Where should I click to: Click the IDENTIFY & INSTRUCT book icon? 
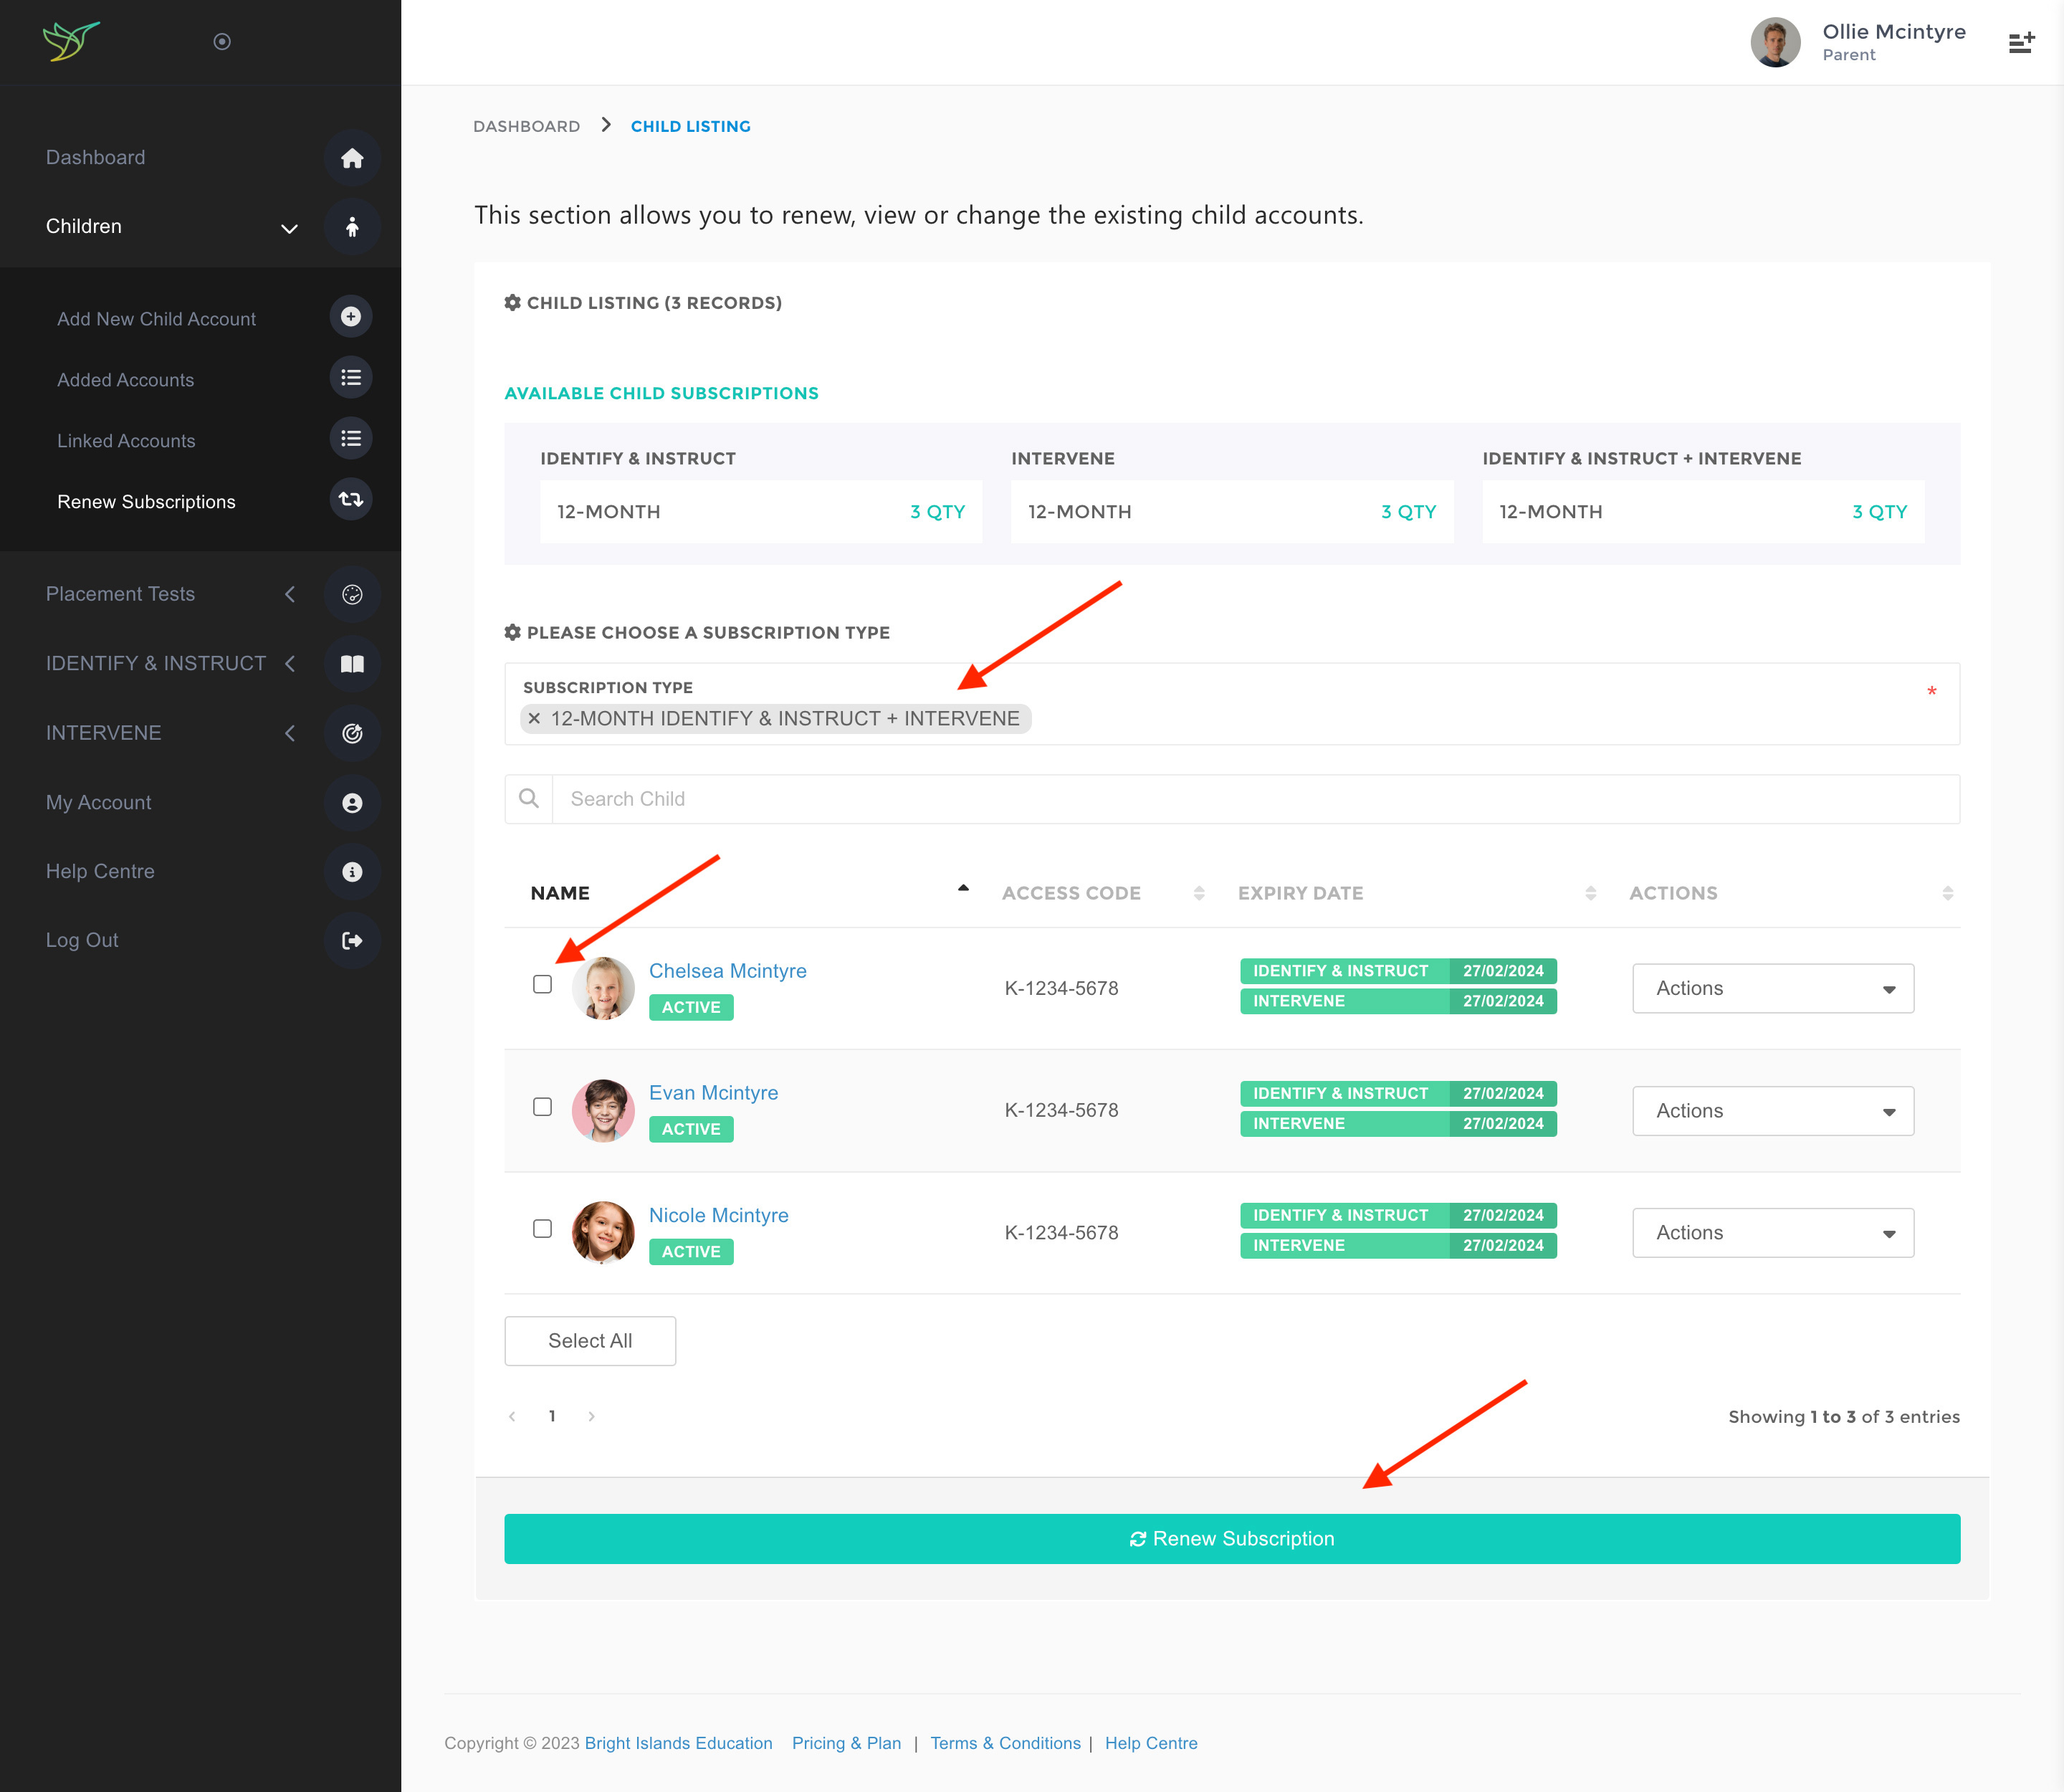click(351, 664)
